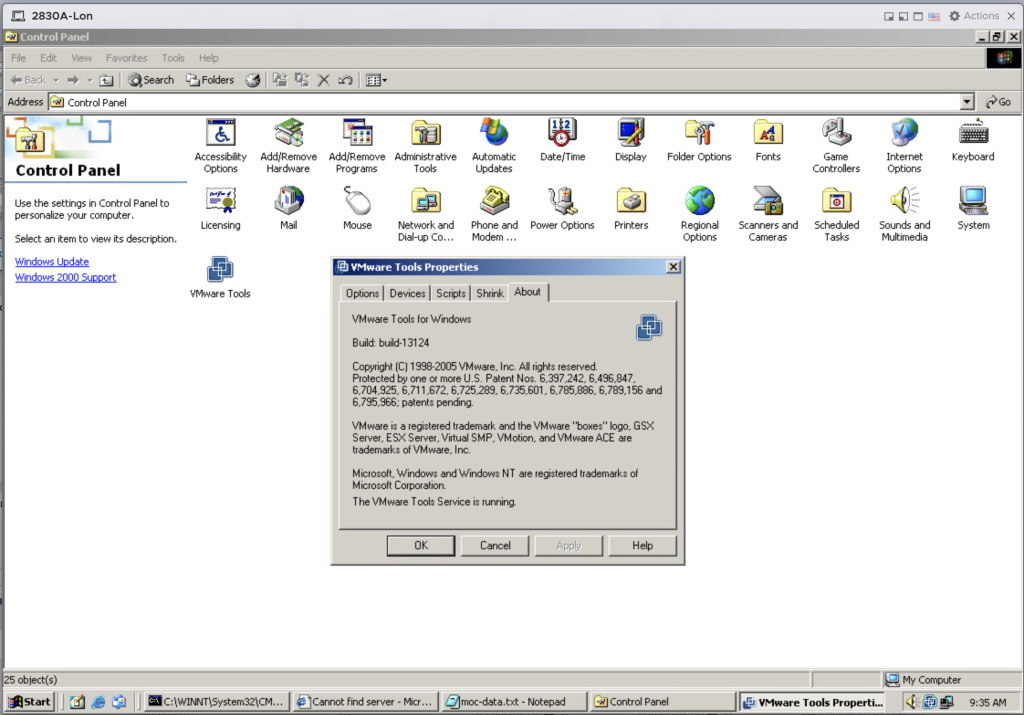The height and width of the screenshot is (715, 1024).
Task: Click Cancel in VMware Tools Properties
Action: click(495, 545)
